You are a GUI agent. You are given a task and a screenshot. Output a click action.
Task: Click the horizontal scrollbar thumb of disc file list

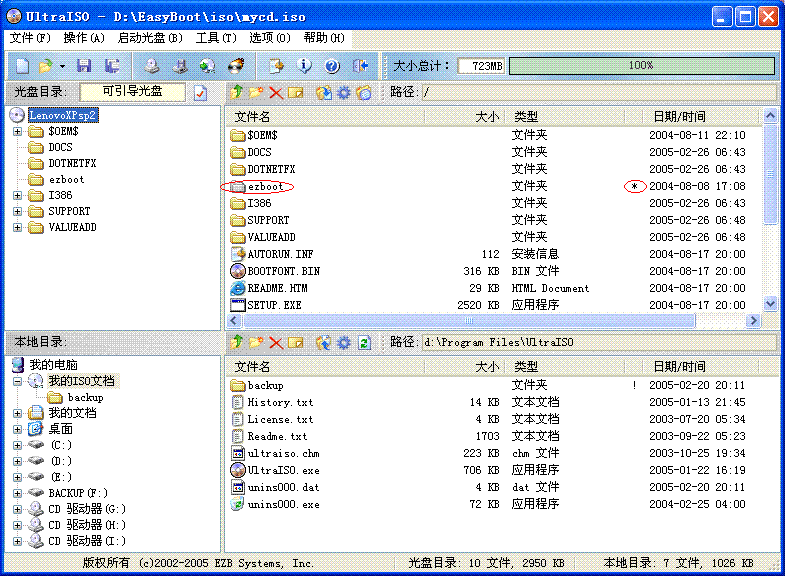coord(469,320)
